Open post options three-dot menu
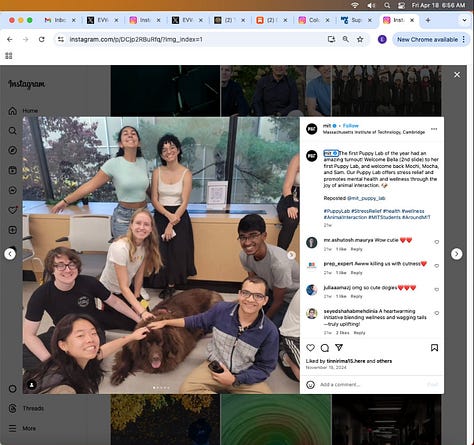474x445 pixels. tap(434, 129)
